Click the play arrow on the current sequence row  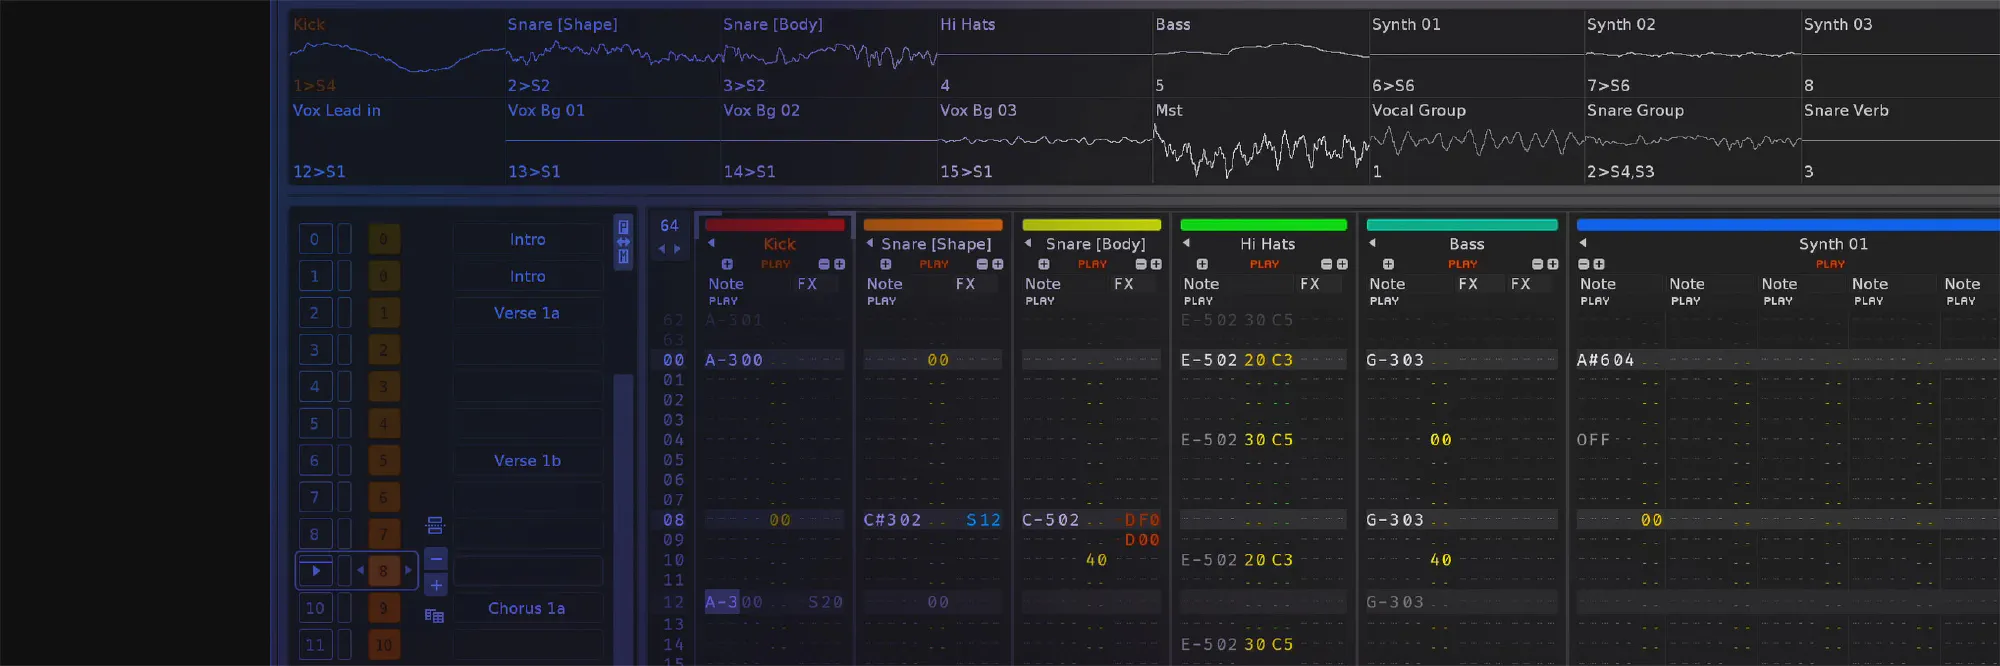[316, 571]
